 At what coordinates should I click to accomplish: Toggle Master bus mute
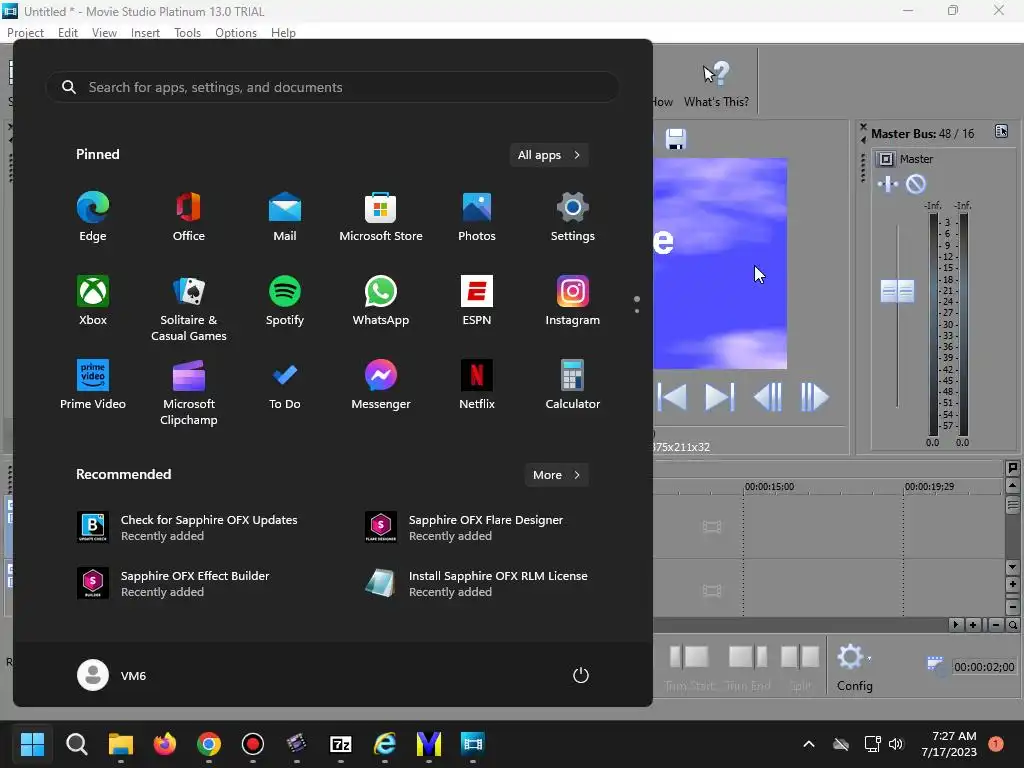[916, 184]
